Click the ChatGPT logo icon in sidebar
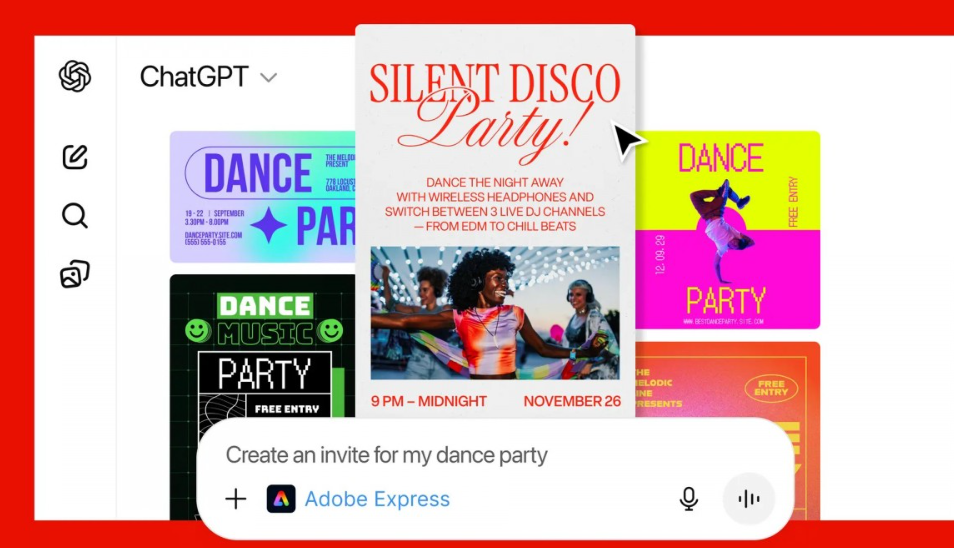Image resolution: width=954 pixels, height=548 pixels. click(75, 77)
